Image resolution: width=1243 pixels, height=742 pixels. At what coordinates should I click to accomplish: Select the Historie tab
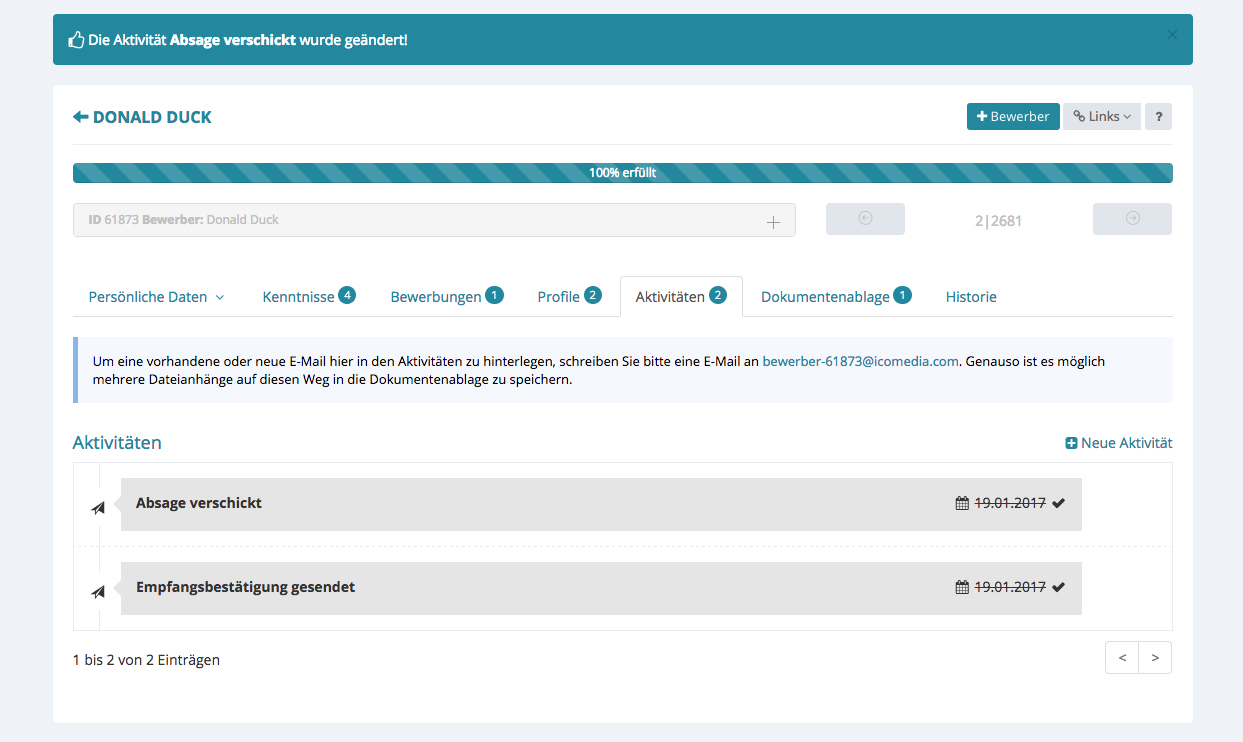click(971, 297)
